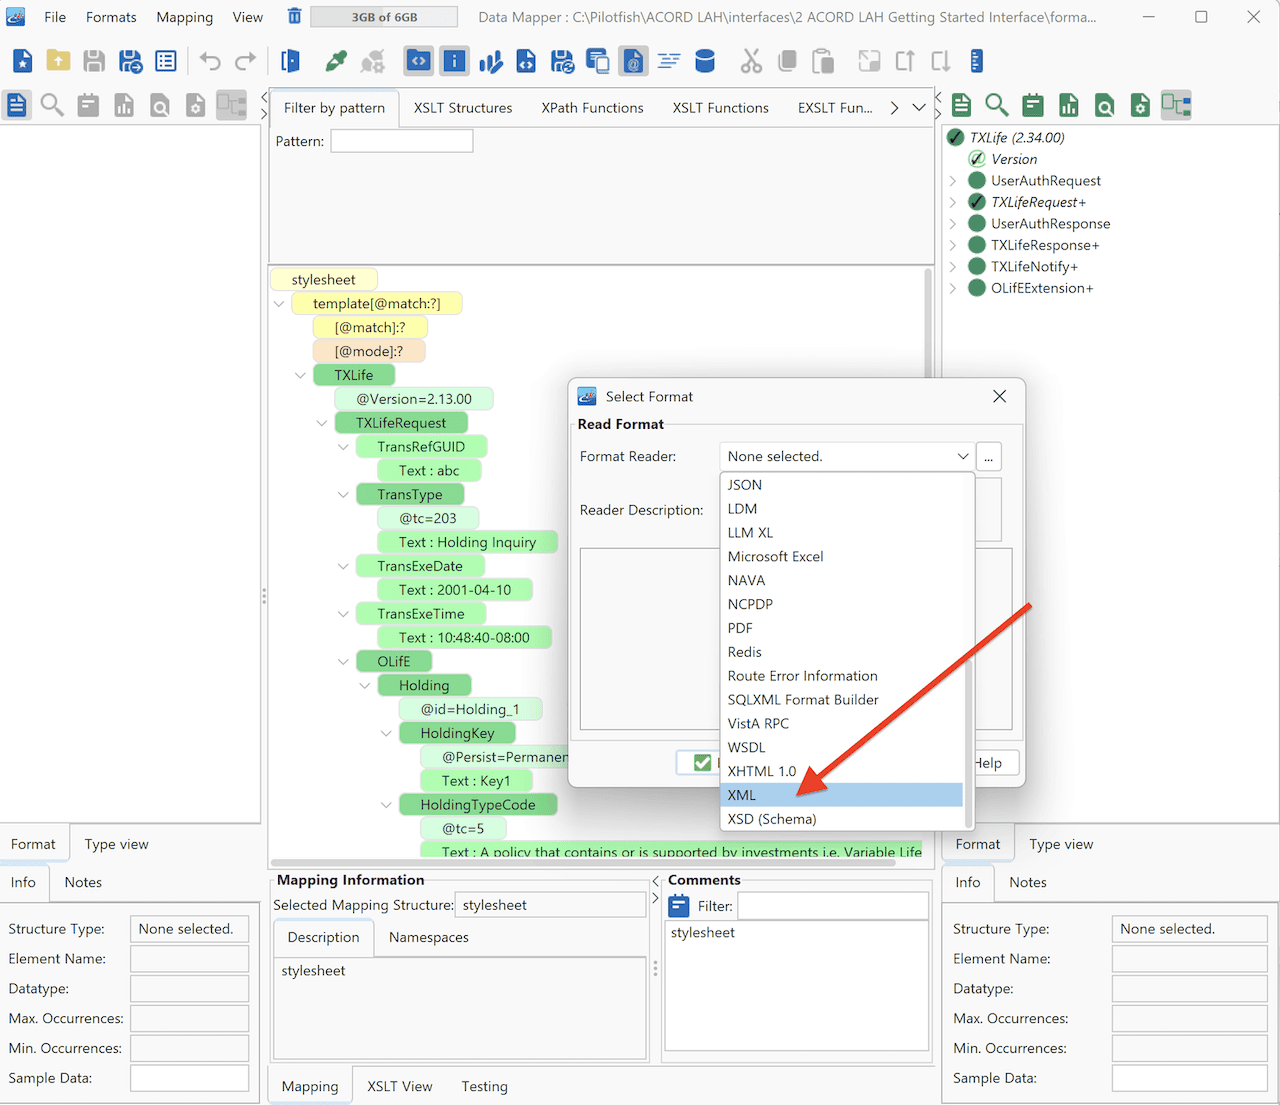Open the Formats menu
This screenshot has width=1280, height=1105.
(x=111, y=17)
